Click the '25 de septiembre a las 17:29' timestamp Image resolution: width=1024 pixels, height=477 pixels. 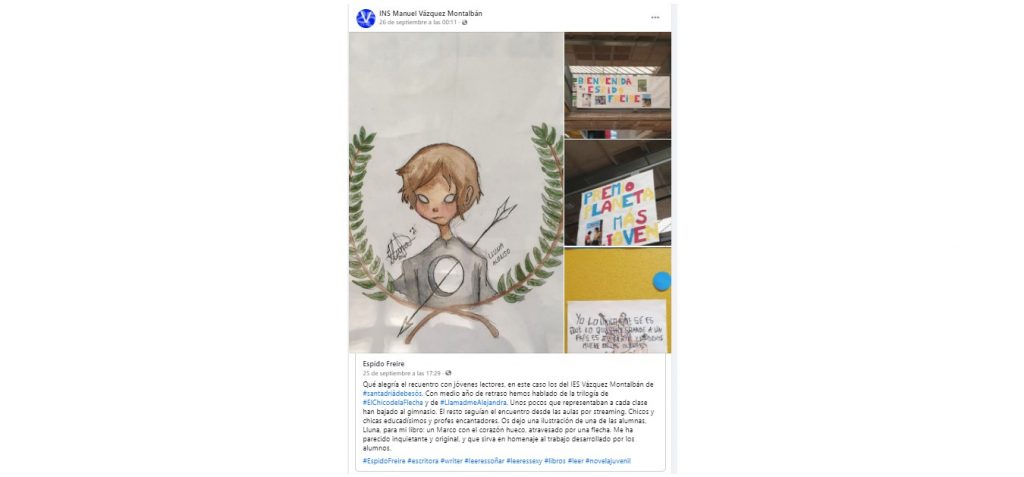point(402,373)
